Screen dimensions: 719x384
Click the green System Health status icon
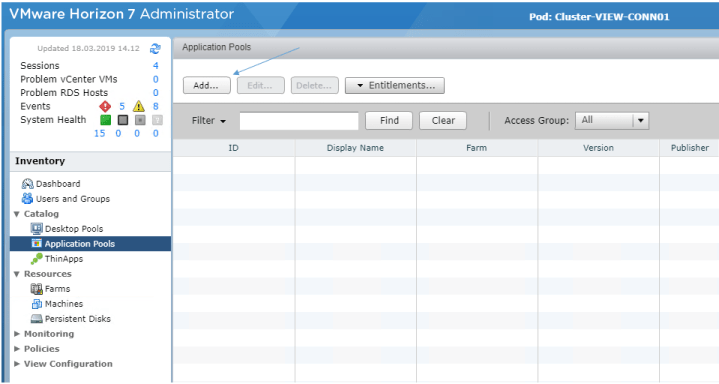pyautogui.click(x=105, y=120)
